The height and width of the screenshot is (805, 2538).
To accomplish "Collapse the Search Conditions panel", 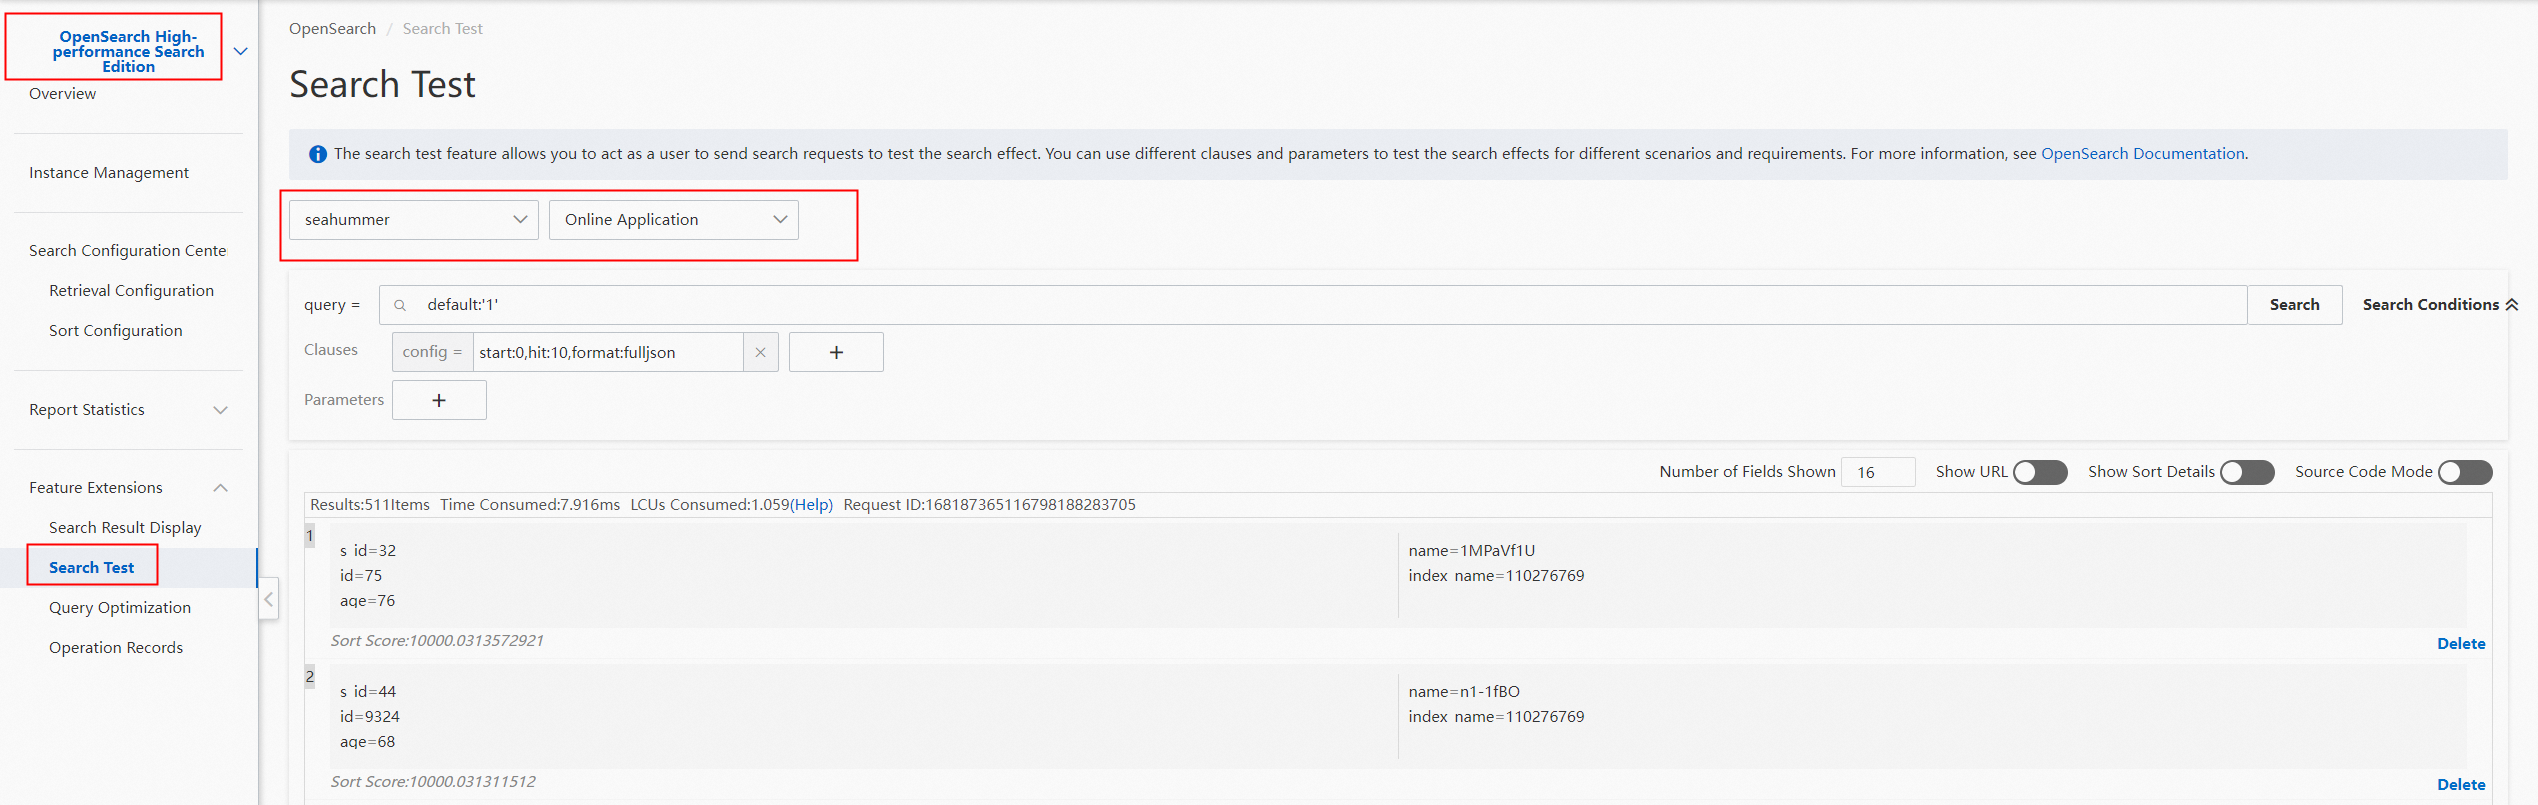I will click(2440, 305).
